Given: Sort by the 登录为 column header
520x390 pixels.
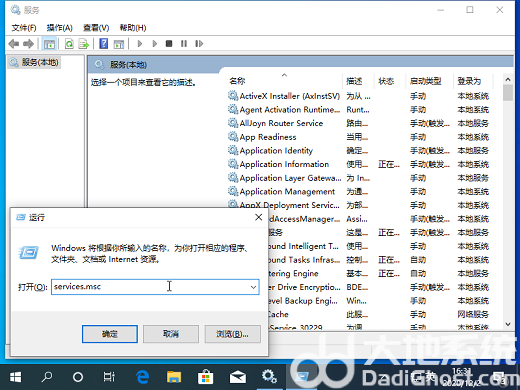Looking at the screenshot, I should coord(469,81).
